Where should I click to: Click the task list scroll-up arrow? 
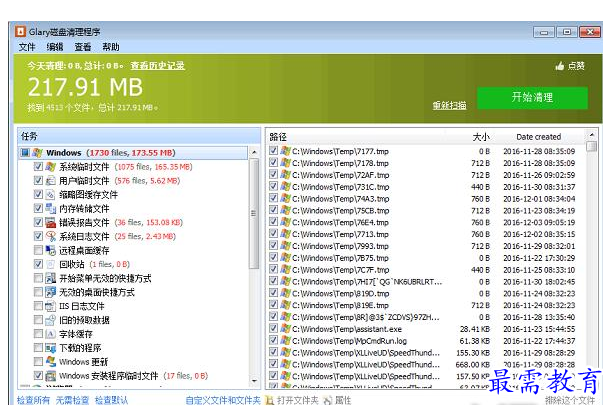[254, 152]
